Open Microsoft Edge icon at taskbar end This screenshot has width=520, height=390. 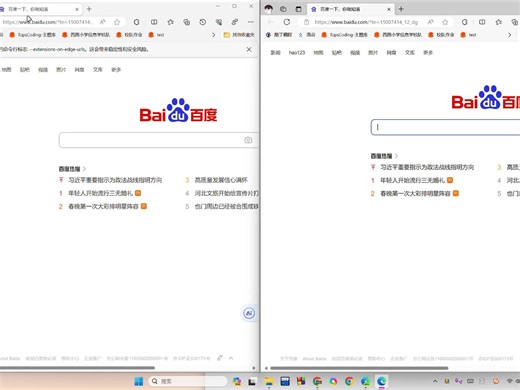tap(381, 381)
